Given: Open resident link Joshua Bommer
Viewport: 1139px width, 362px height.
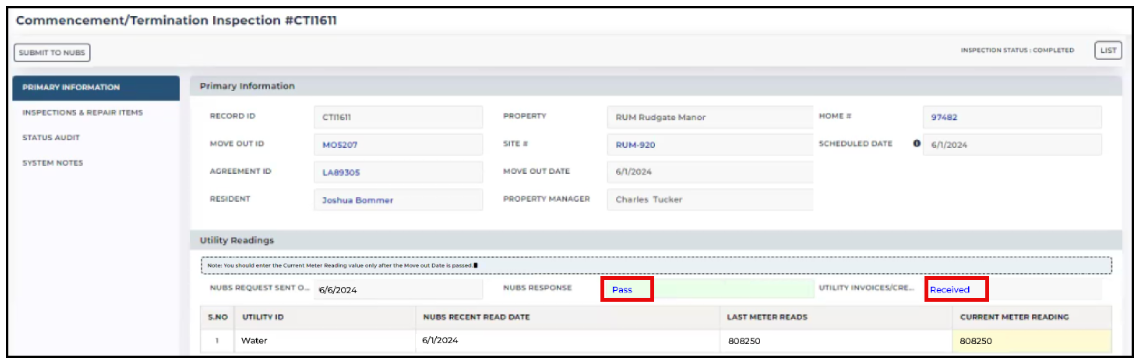Looking at the screenshot, I should pyautogui.click(x=357, y=200).
